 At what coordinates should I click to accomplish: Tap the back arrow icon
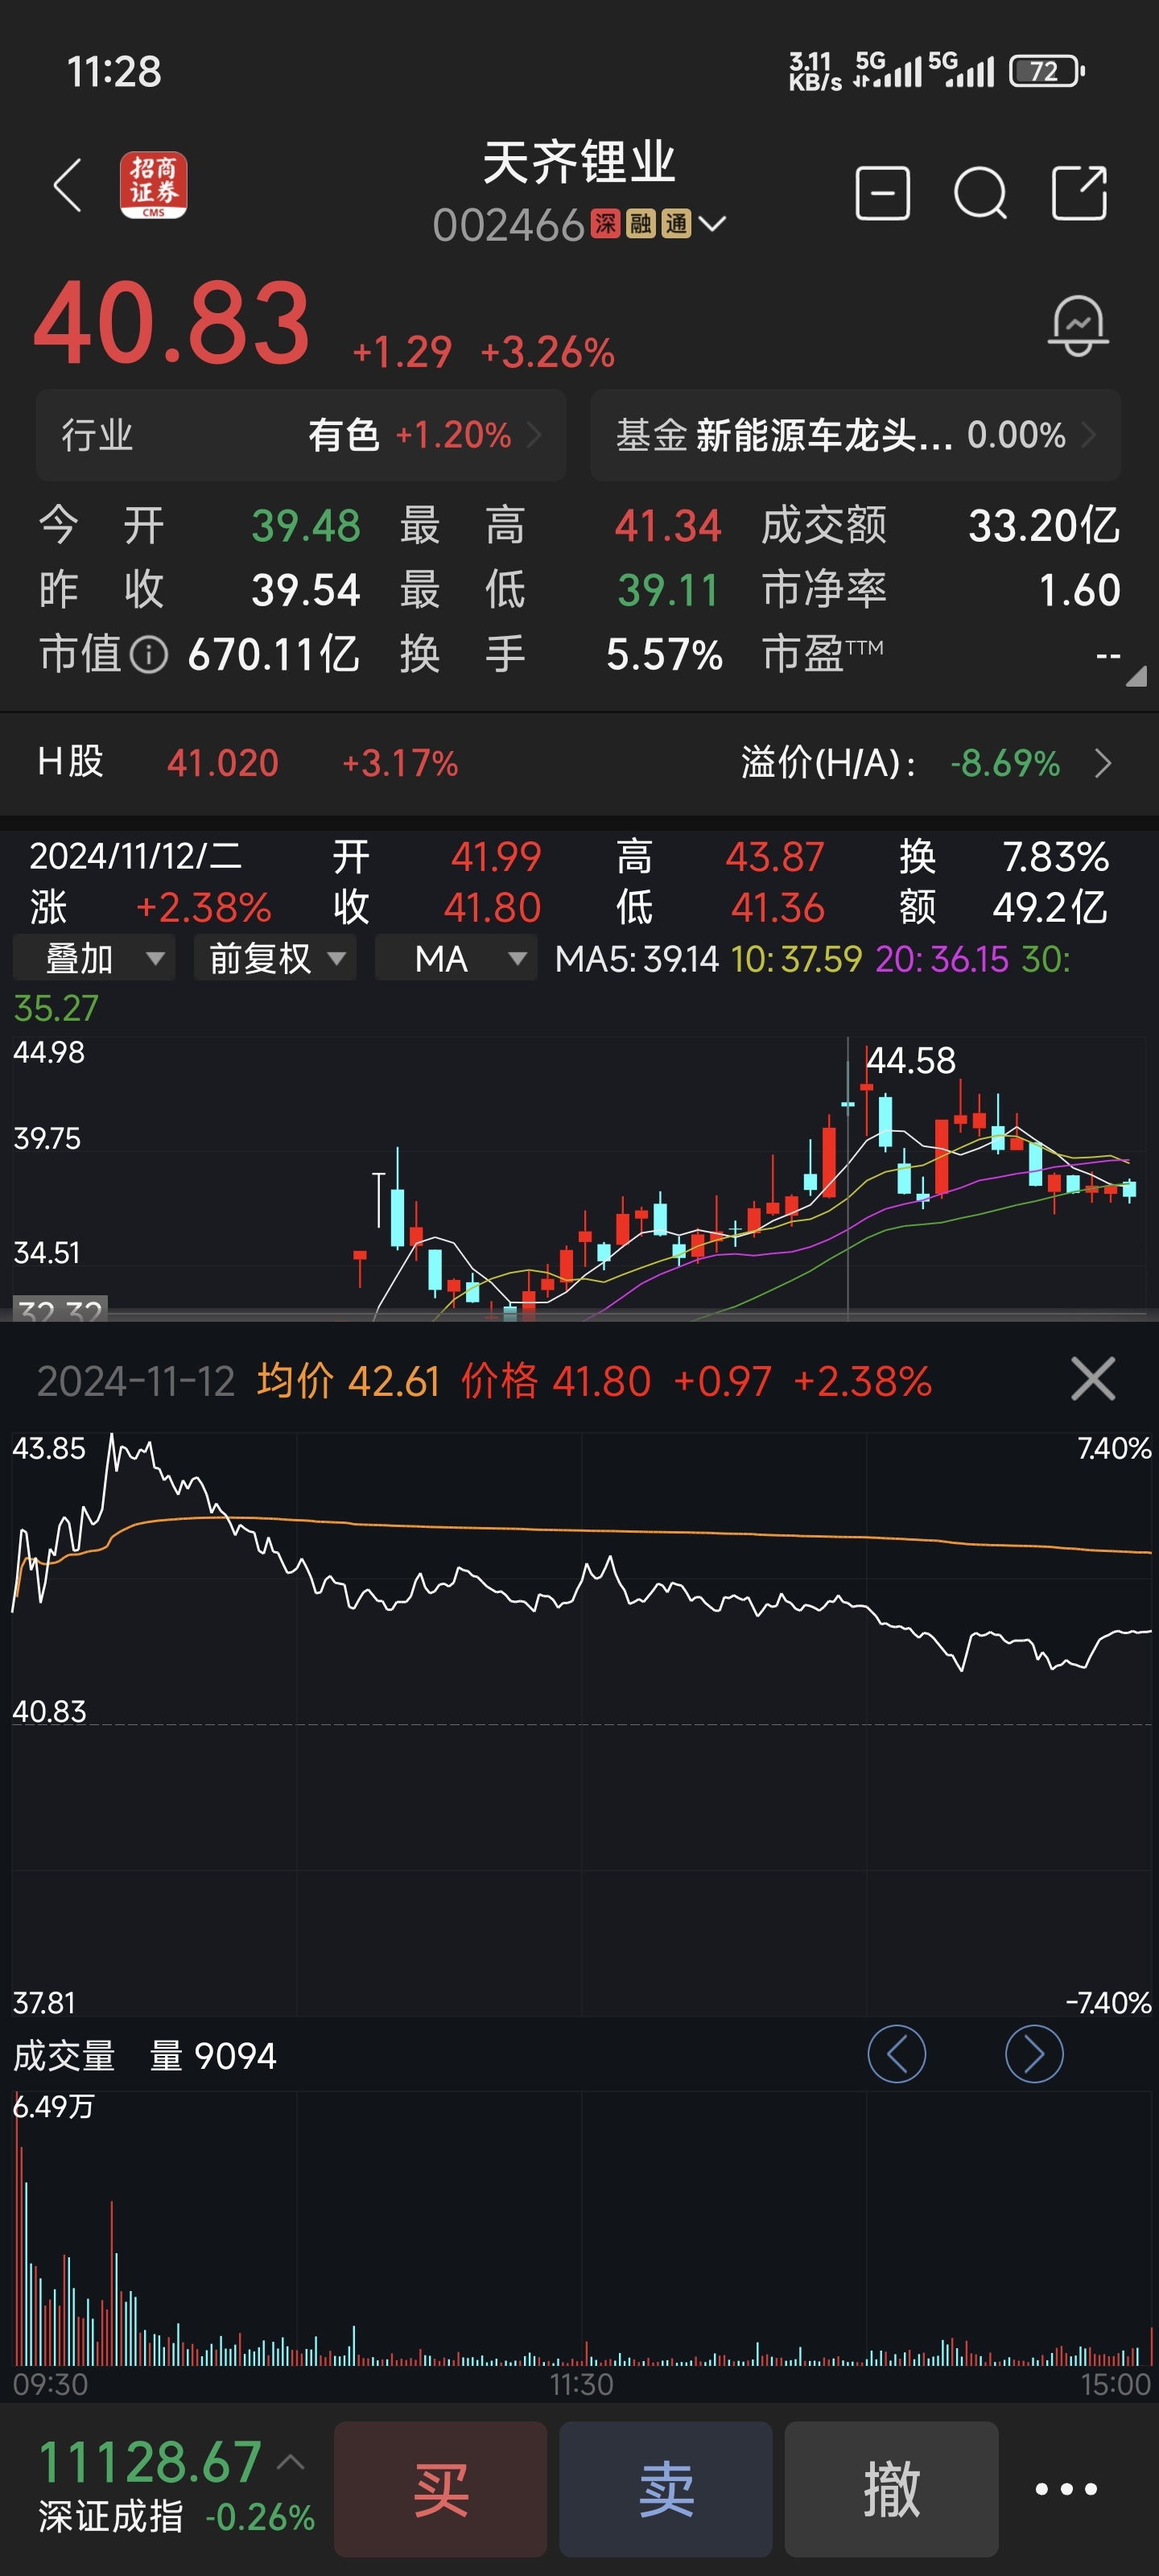coord(67,186)
